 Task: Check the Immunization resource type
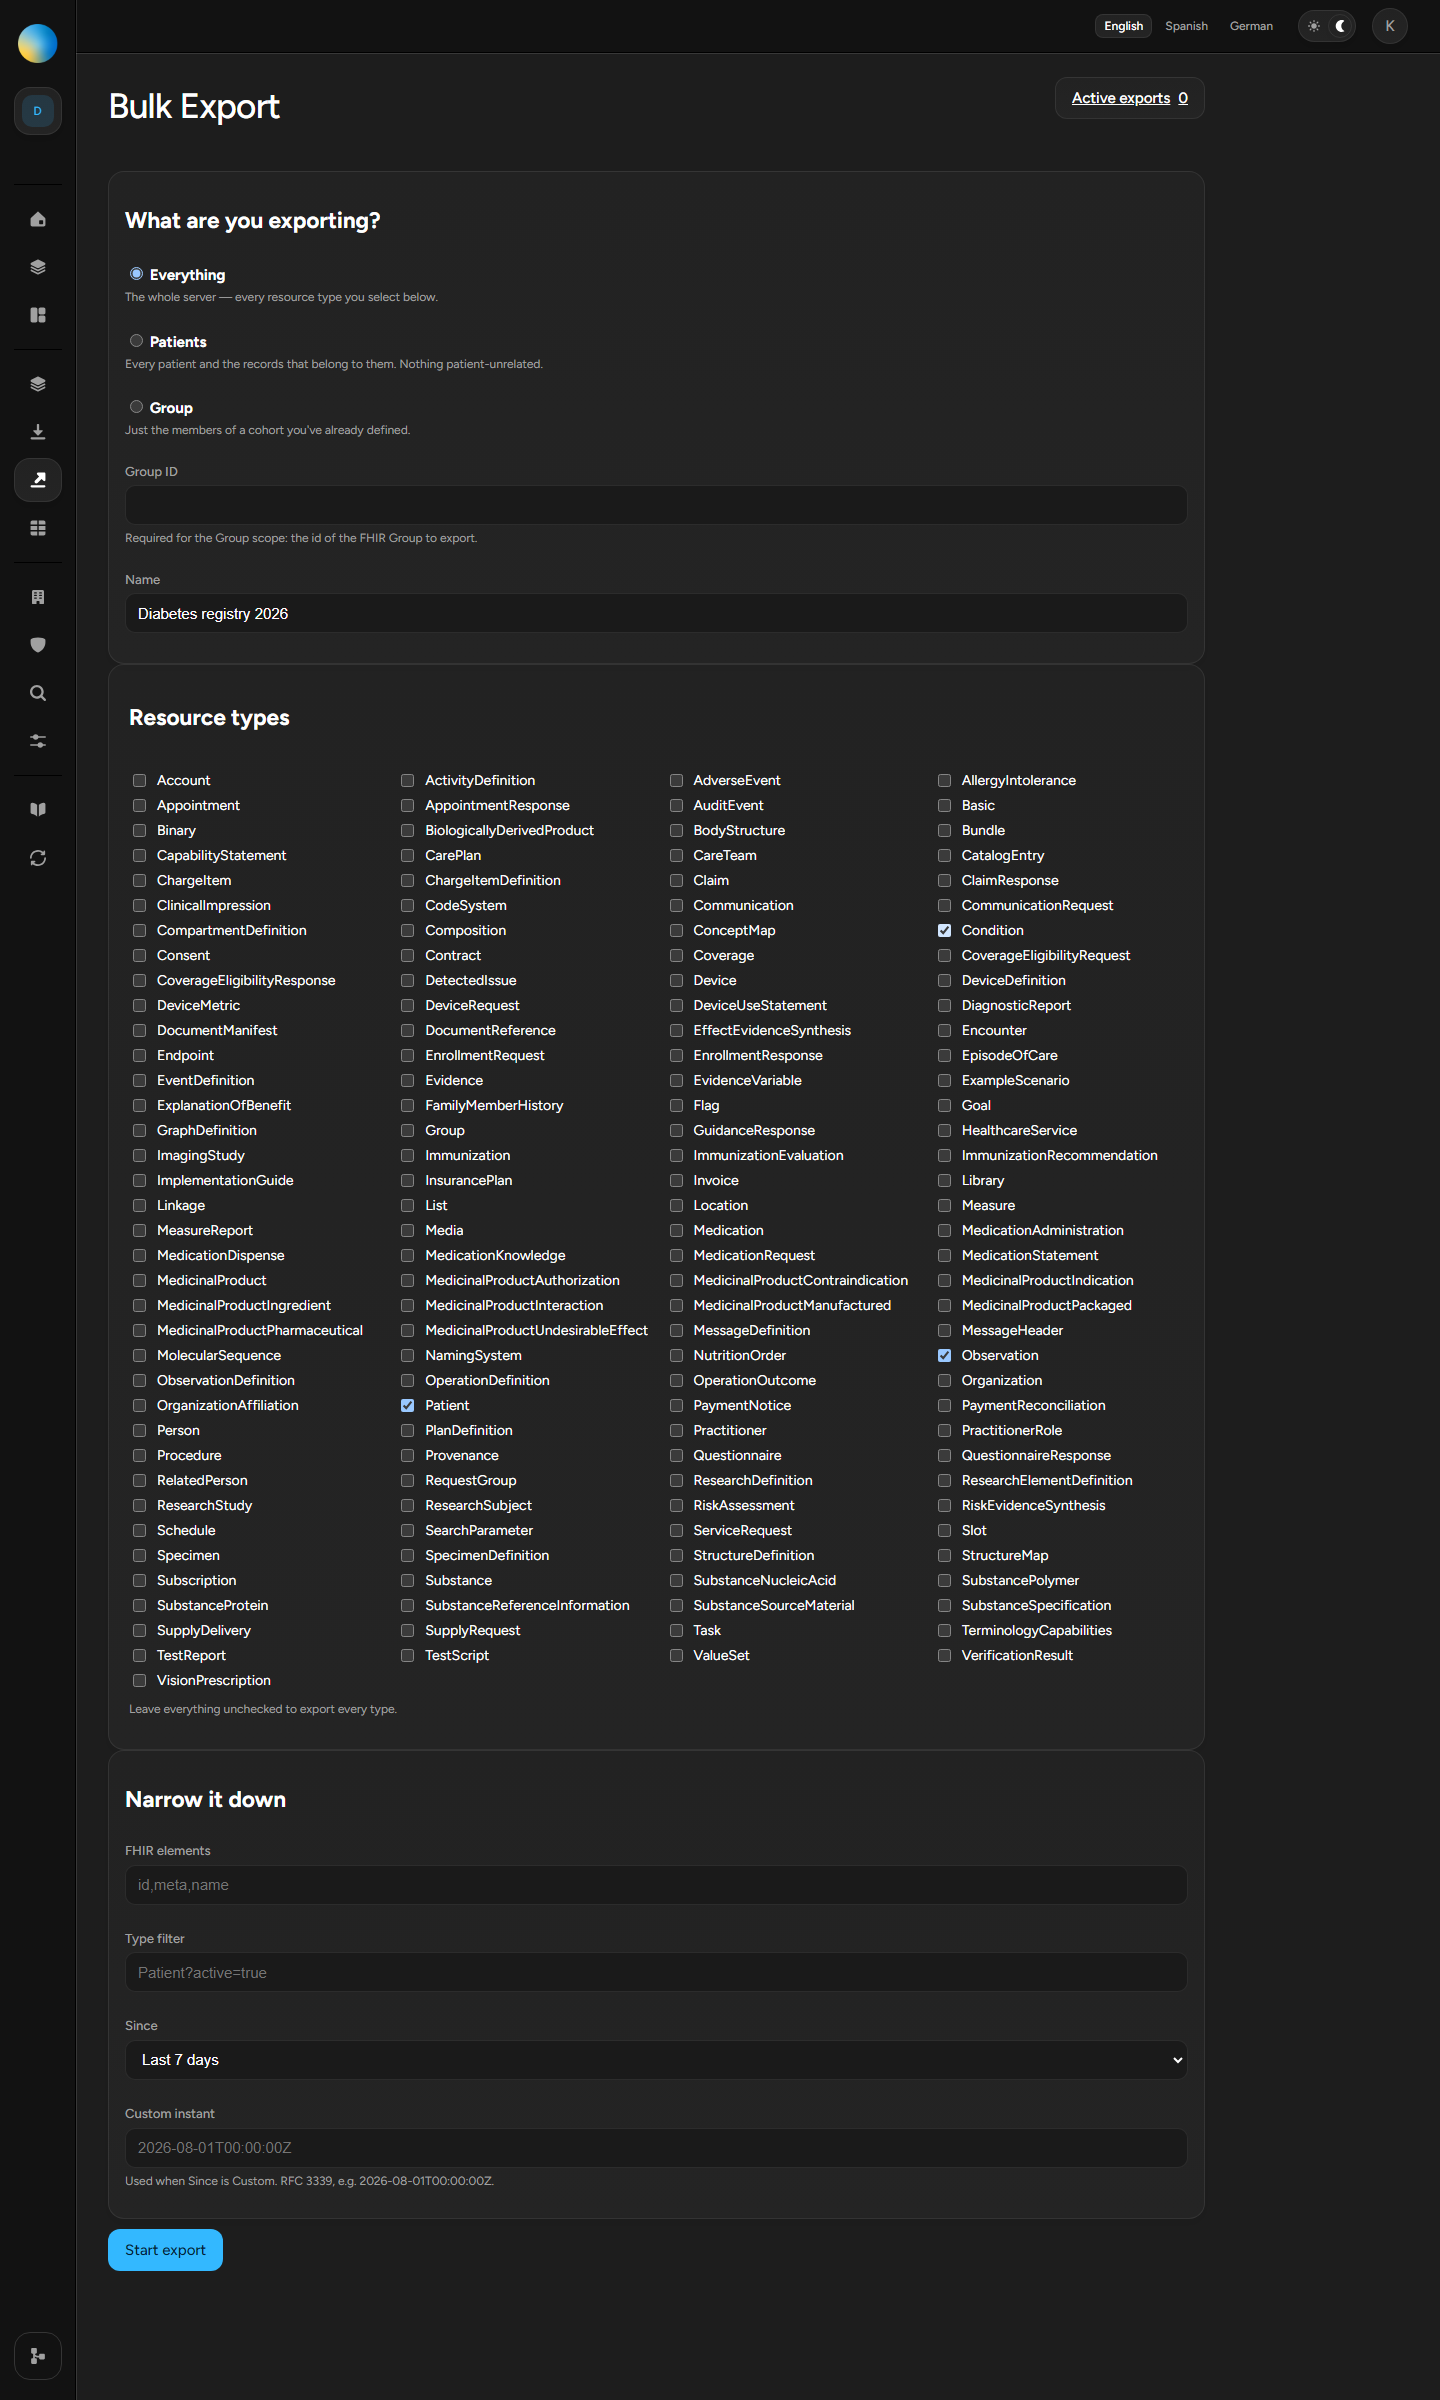pos(408,1156)
